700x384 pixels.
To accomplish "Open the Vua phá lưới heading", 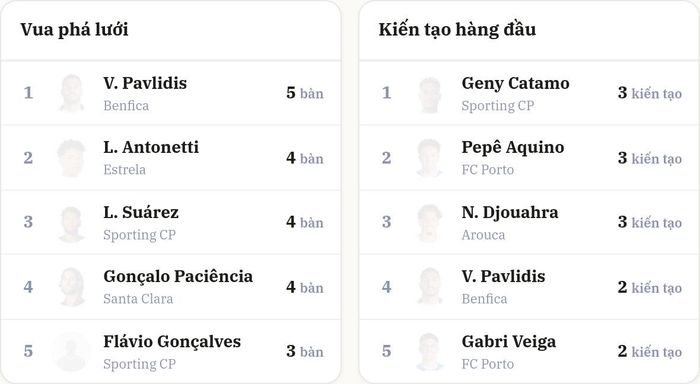I will pyautogui.click(x=74, y=30).
